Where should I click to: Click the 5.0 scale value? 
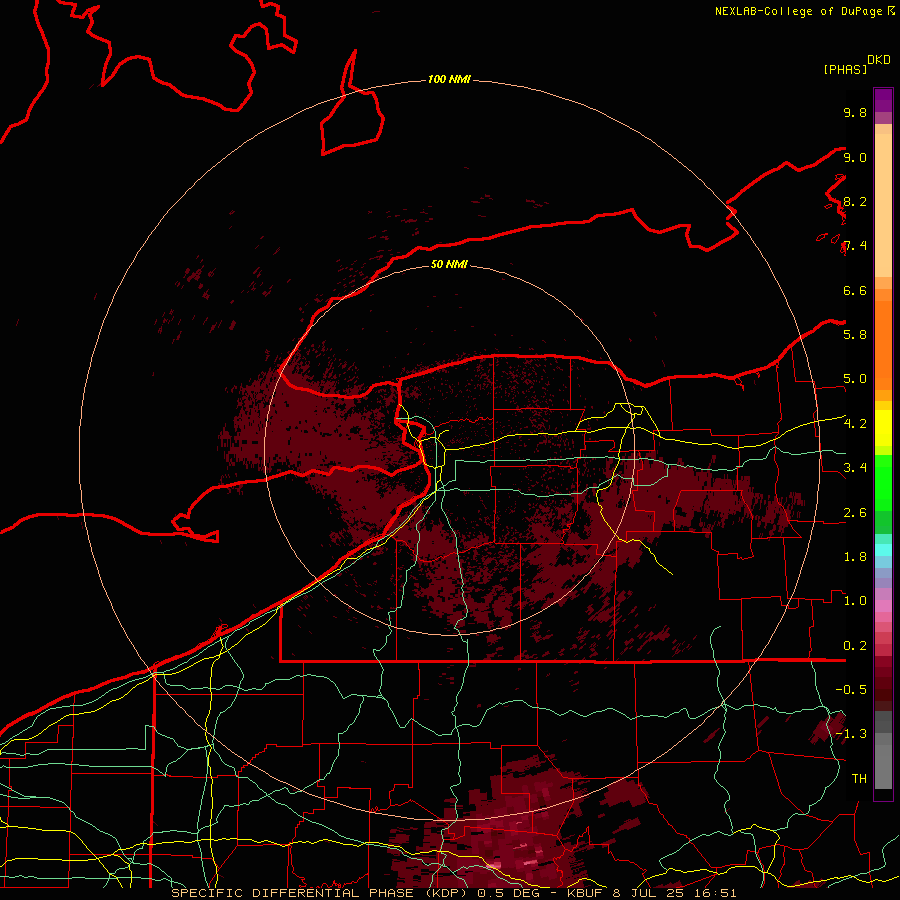point(855,379)
